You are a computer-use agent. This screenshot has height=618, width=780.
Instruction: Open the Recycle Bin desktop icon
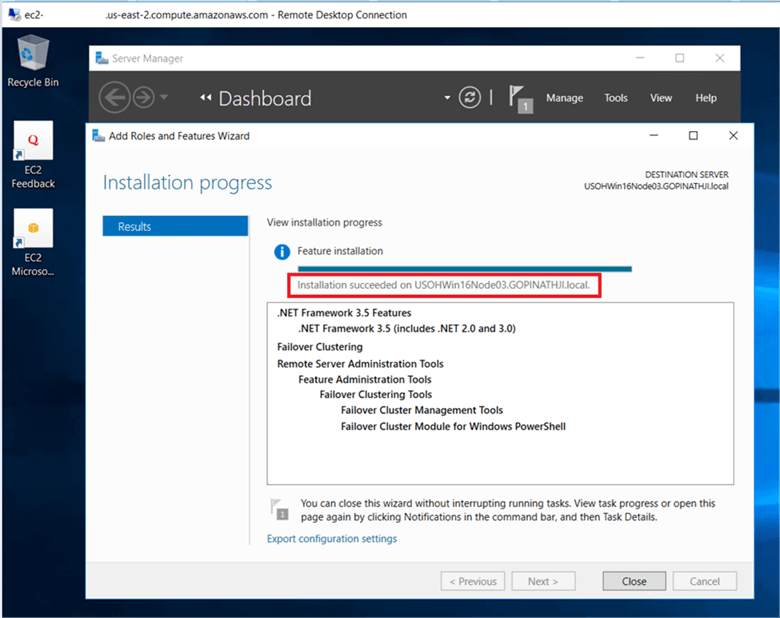33,61
